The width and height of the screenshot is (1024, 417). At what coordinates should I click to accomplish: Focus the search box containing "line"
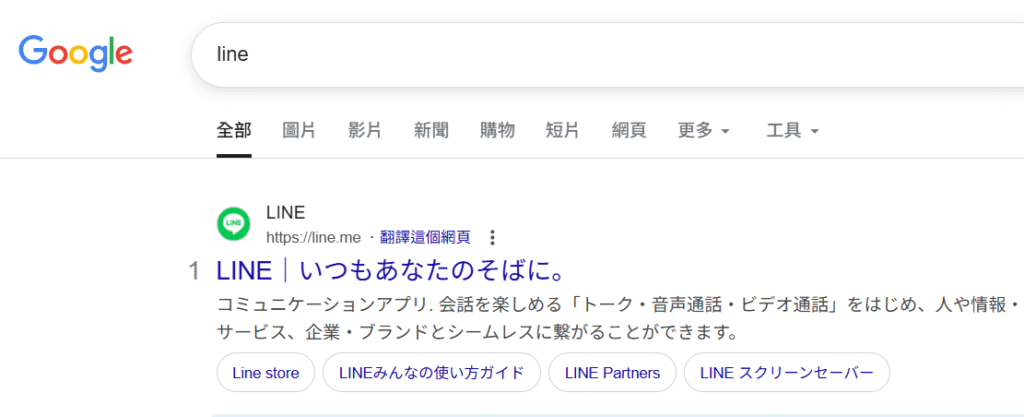point(600,55)
